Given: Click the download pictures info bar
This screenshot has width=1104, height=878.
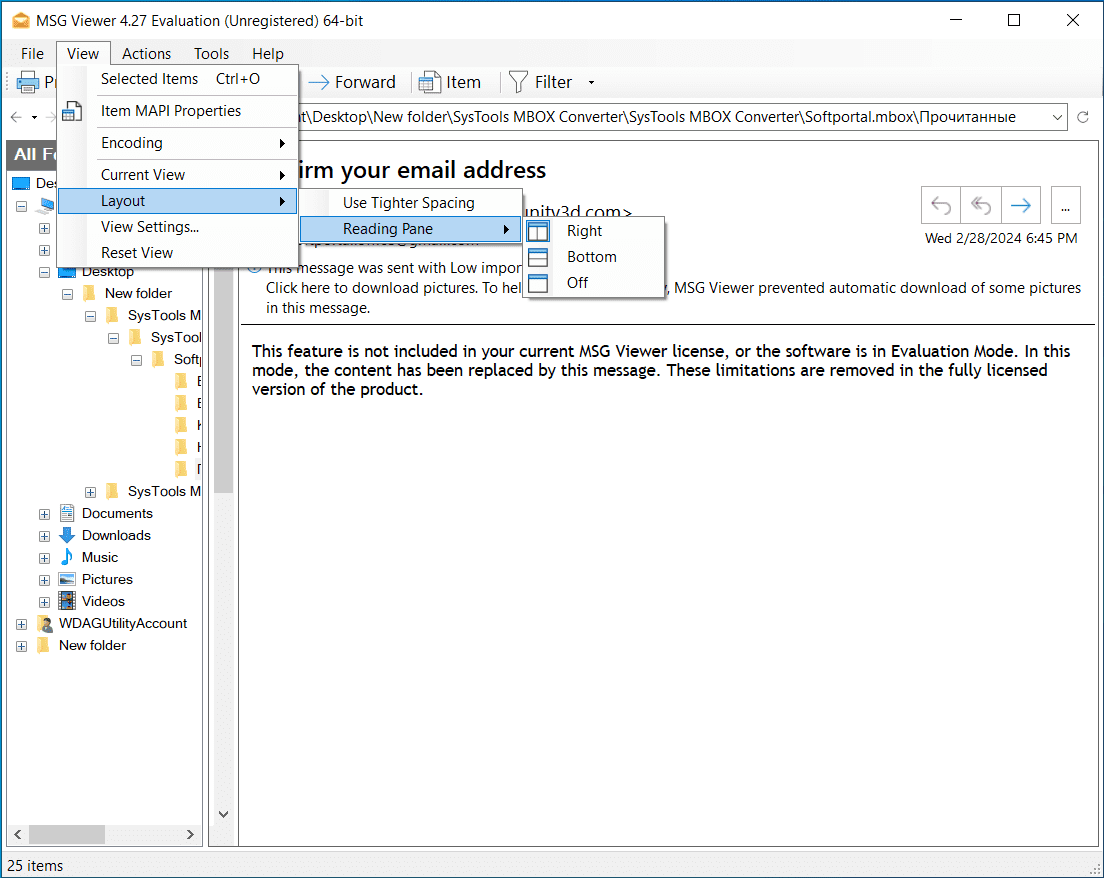Looking at the screenshot, I should tap(672, 298).
